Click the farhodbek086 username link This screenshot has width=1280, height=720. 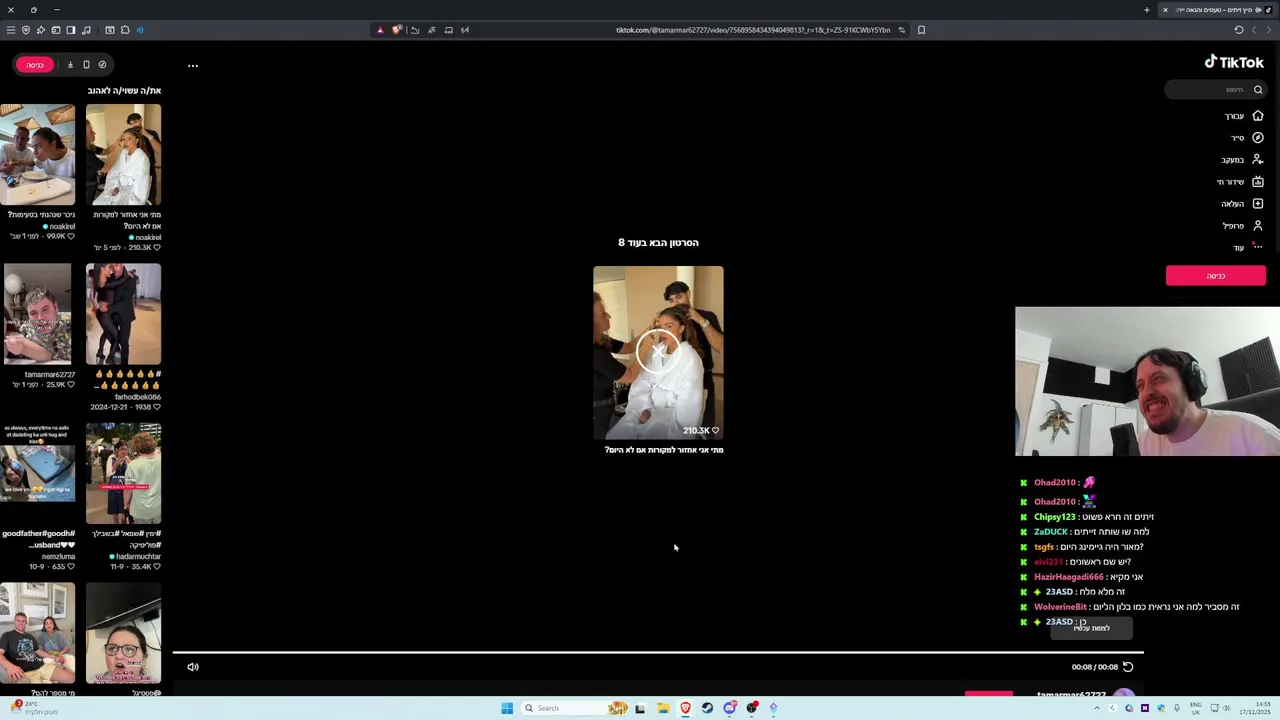pyautogui.click(x=138, y=397)
